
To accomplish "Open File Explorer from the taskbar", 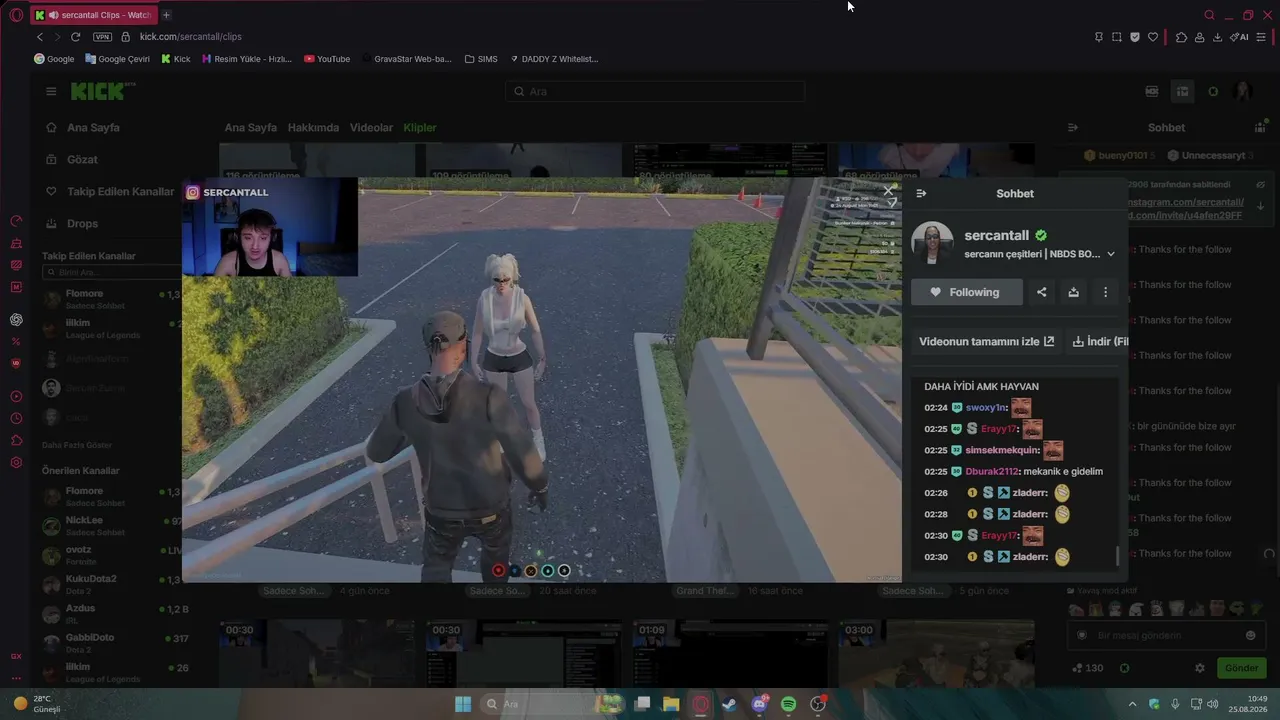I will click(x=671, y=704).
